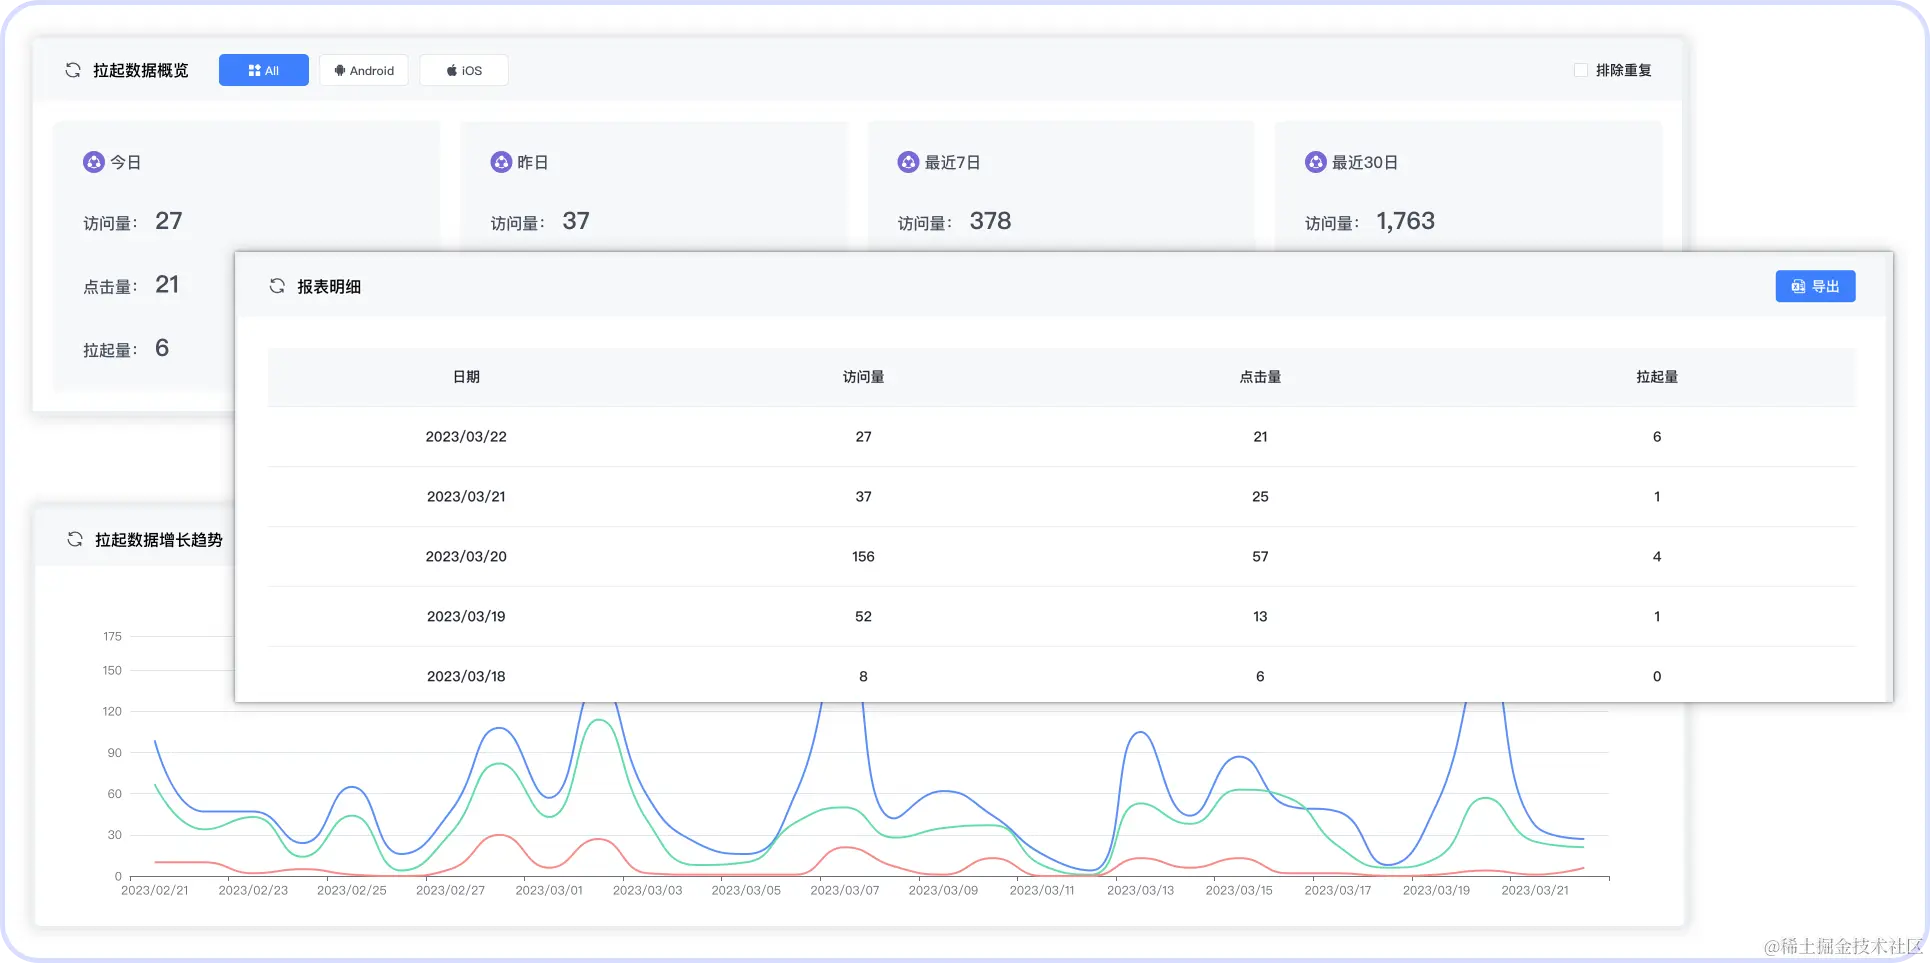Click the icon on the 最近7日 card
1930x963 pixels.
point(908,161)
